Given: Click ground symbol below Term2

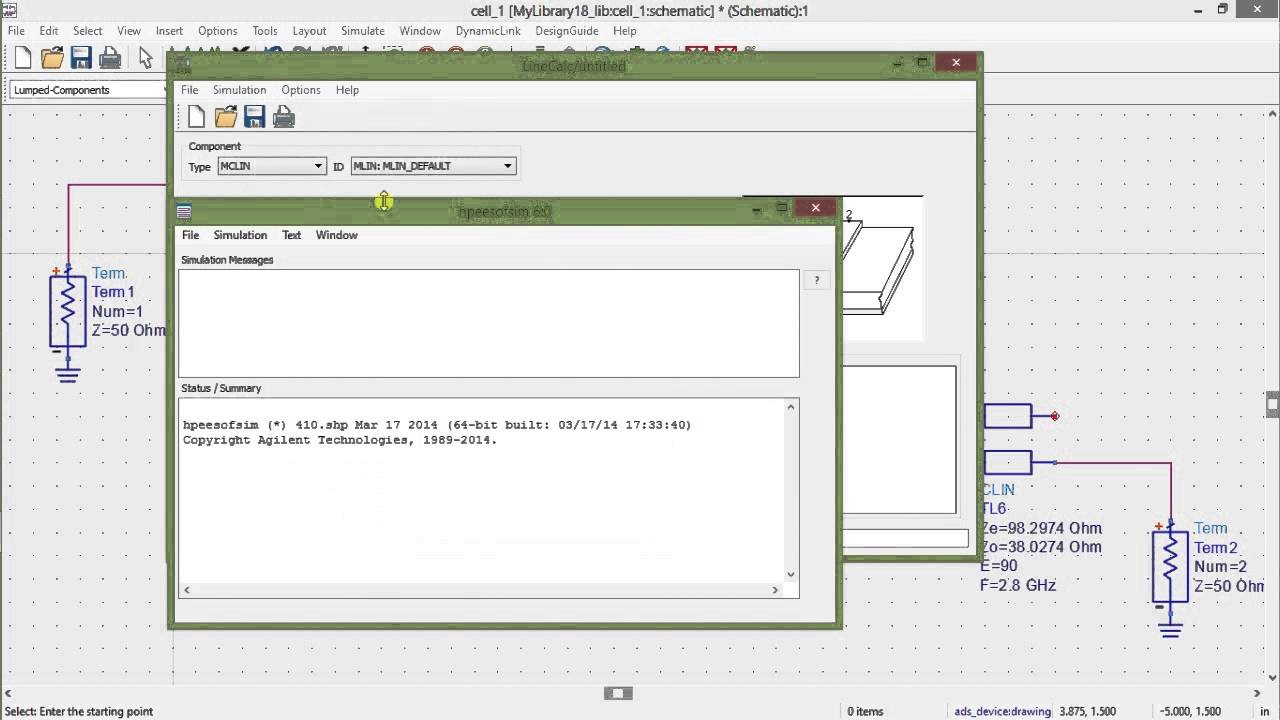Looking at the screenshot, I should 1170,629.
